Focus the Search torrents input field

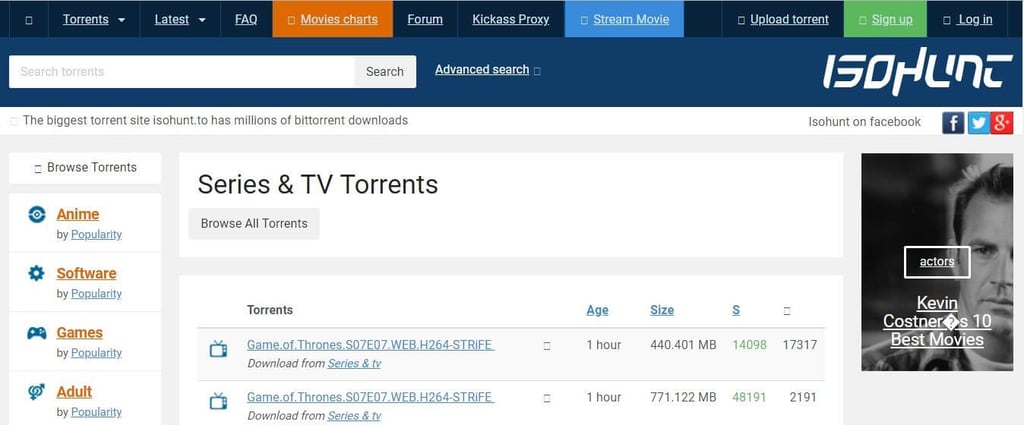[x=182, y=72]
